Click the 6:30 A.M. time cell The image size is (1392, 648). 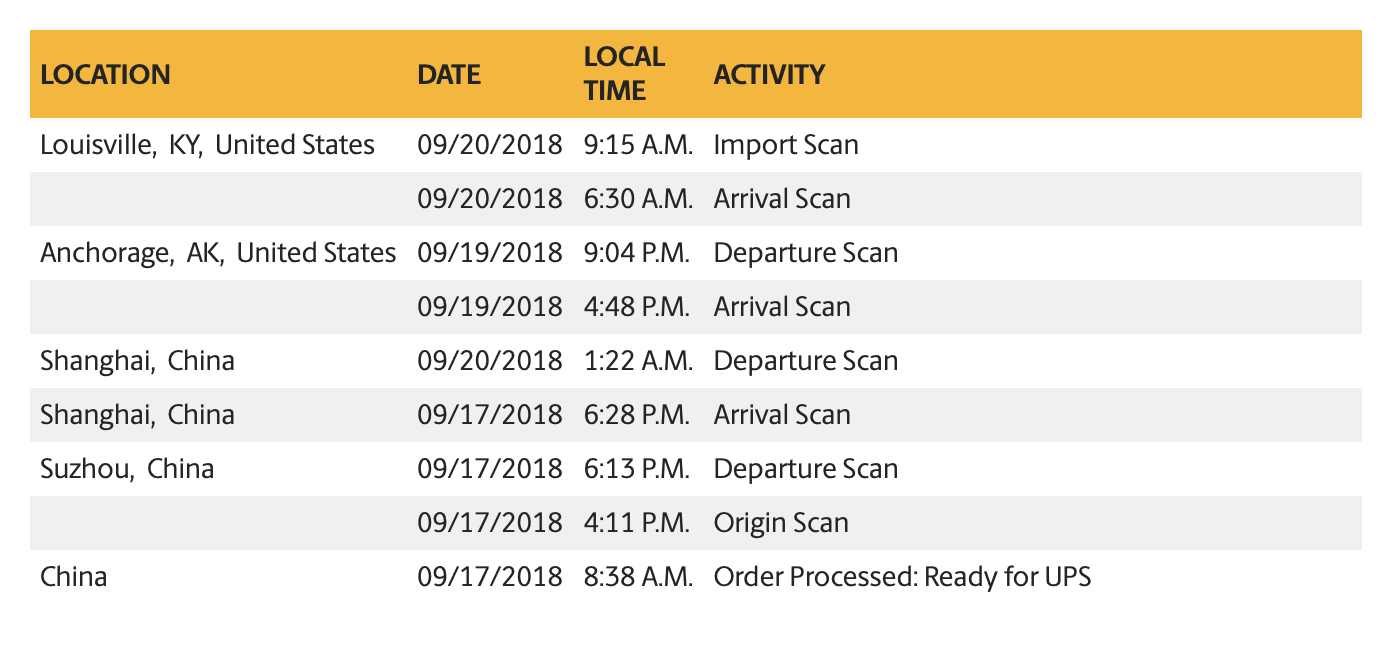(638, 199)
